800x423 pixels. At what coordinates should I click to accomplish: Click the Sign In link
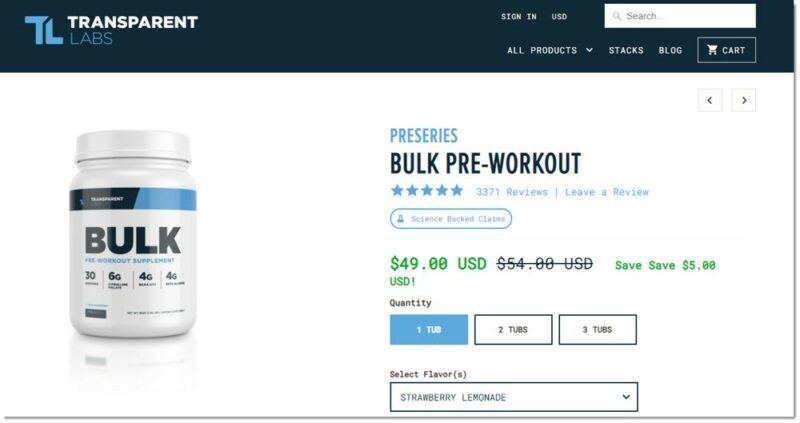coord(518,16)
